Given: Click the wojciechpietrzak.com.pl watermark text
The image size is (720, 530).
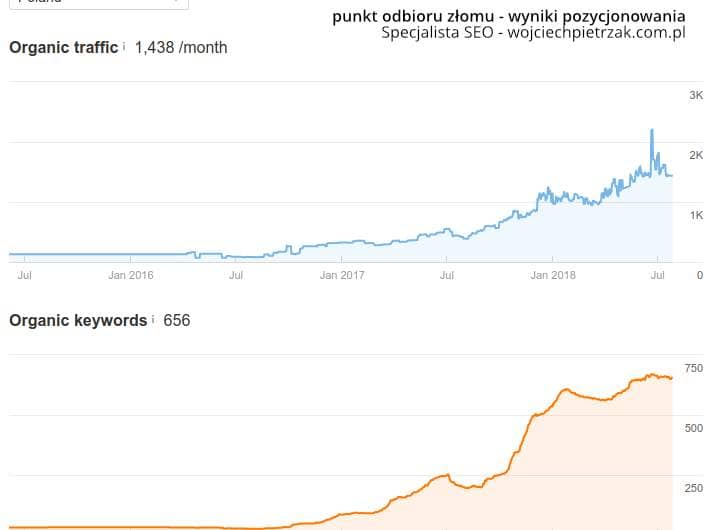Looking at the screenshot, I should (596, 33).
